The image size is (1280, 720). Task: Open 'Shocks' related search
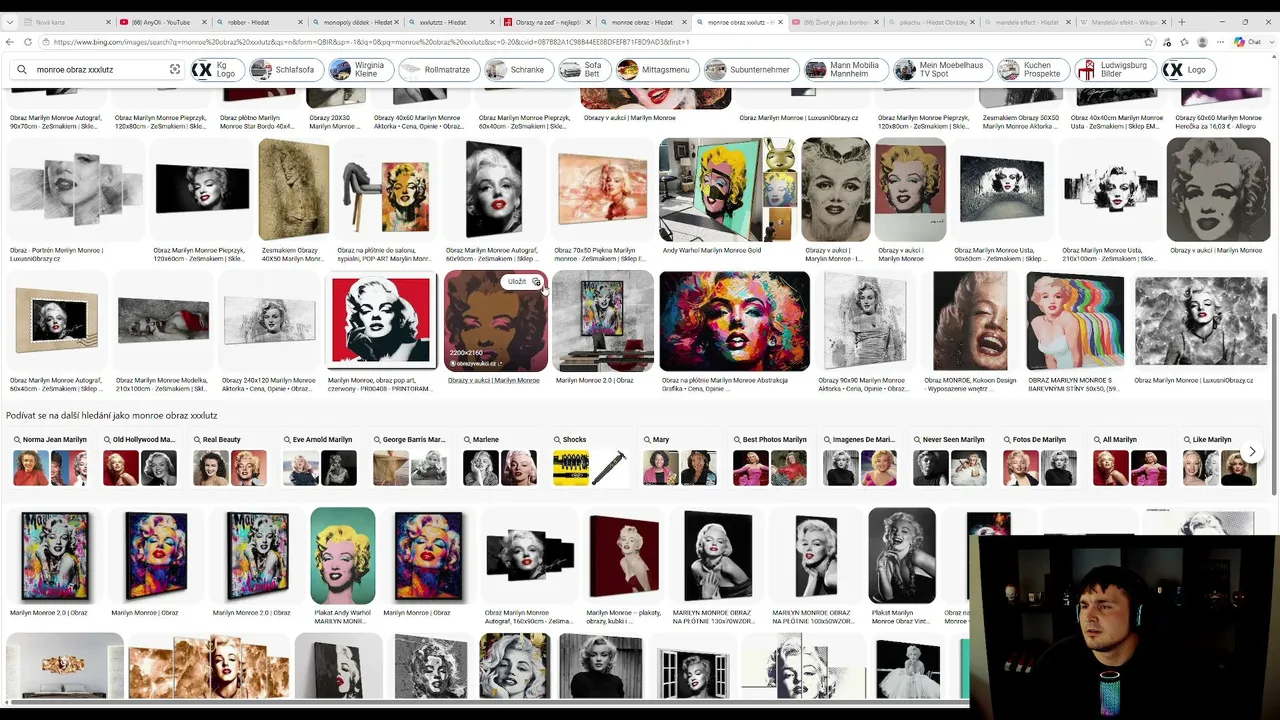coord(590,461)
